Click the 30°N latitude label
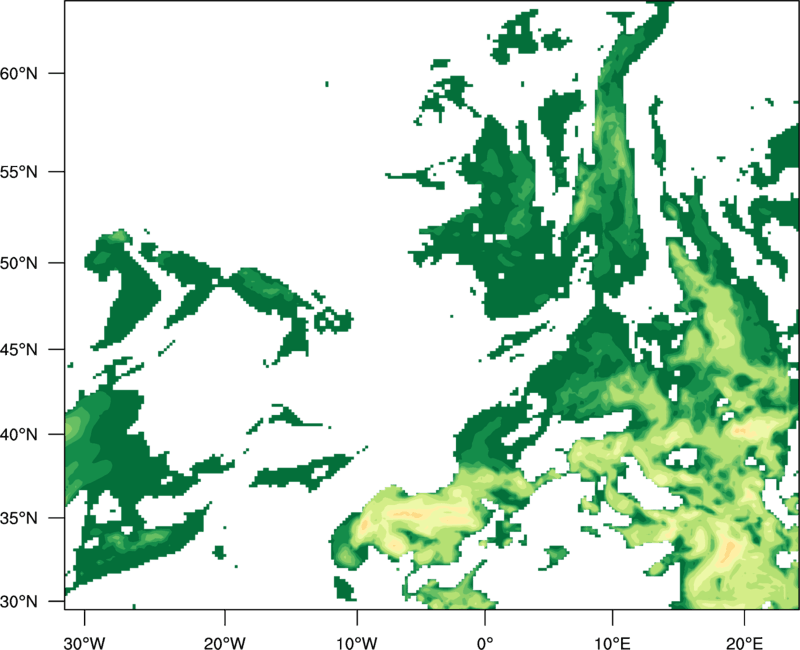Image resolution: width=800 pixels, height=650 pixels. click(x=19, y=602)
